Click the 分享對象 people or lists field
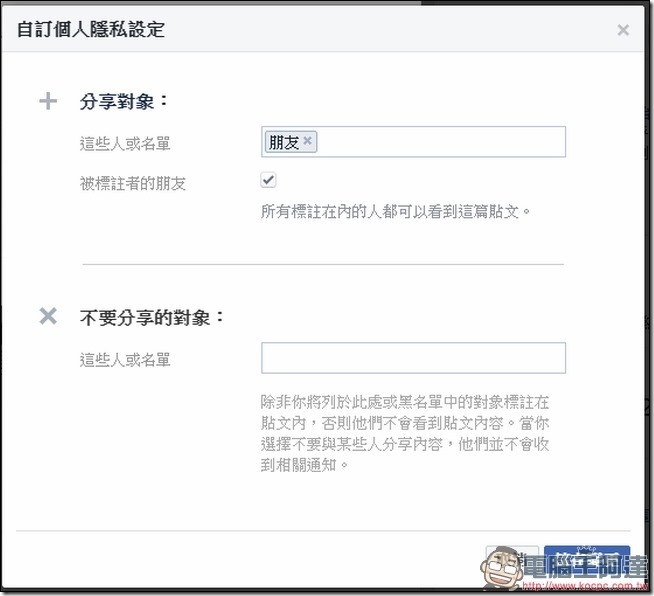Viewport: 654px width, 596px height. pyautogui.click(x=413, y=142)
